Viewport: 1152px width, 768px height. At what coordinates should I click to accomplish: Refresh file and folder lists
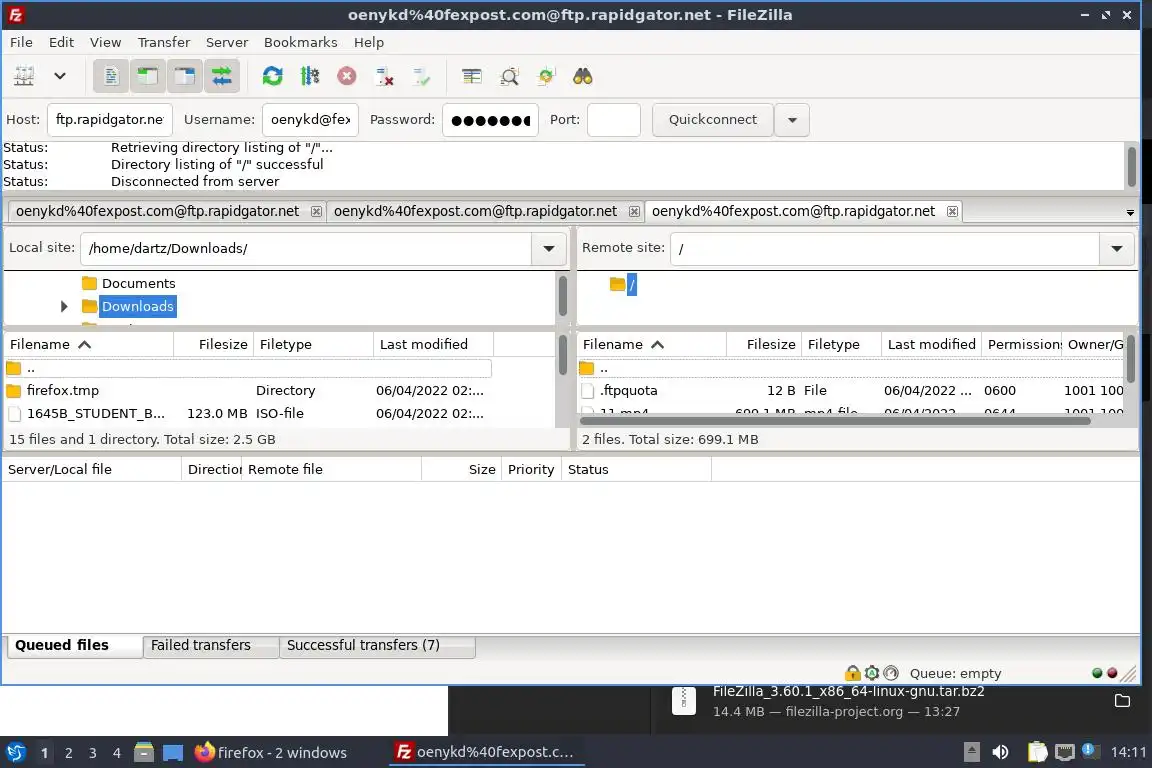(x=273, y=76)
